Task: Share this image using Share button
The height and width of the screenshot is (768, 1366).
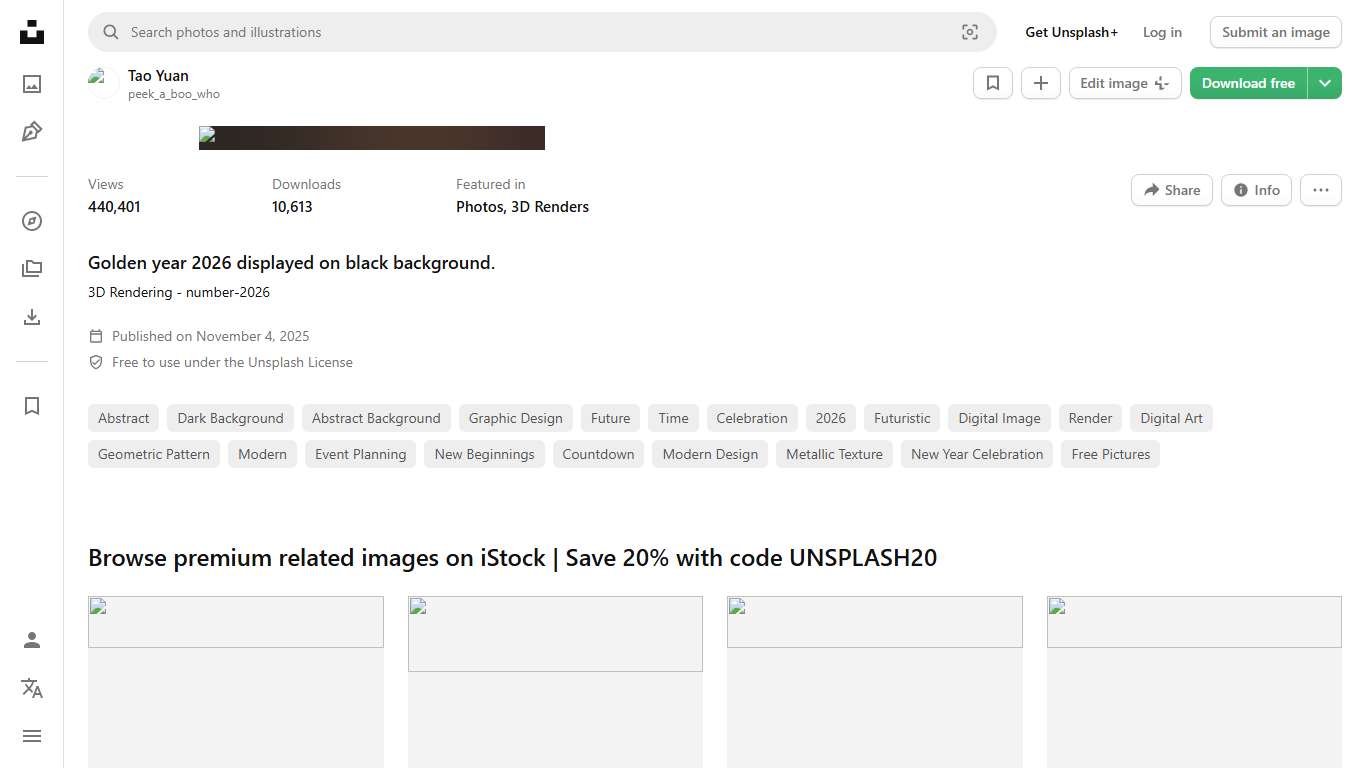Action: point(1171,190)
